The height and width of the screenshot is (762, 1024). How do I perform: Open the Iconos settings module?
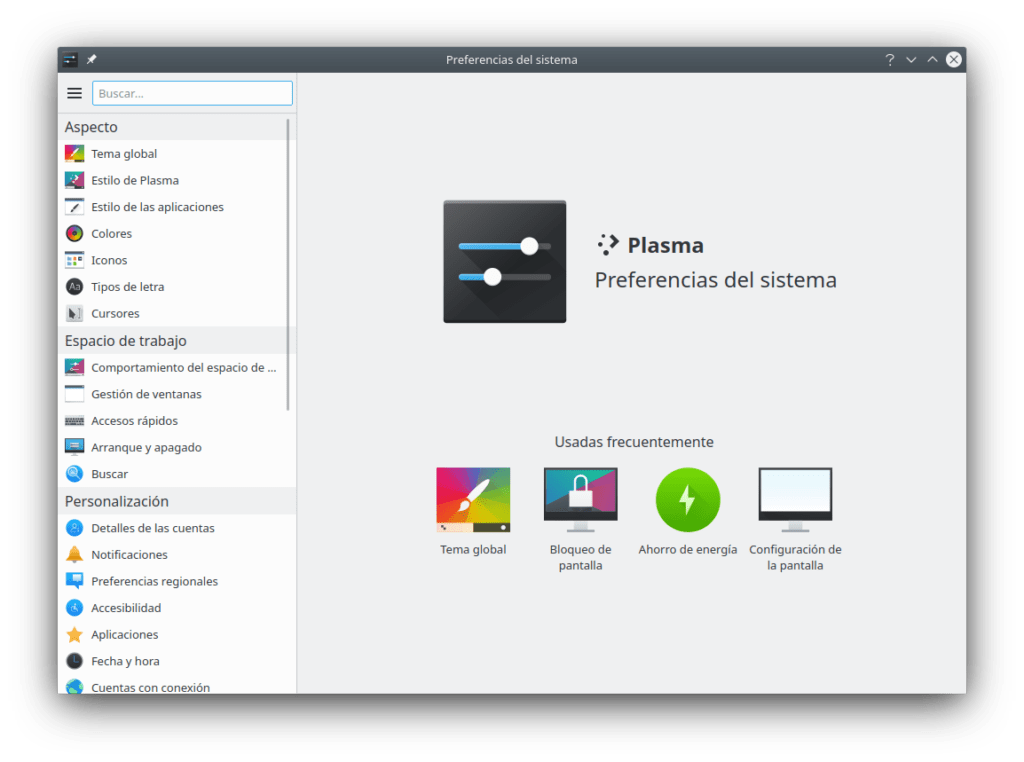click(109, 260)
